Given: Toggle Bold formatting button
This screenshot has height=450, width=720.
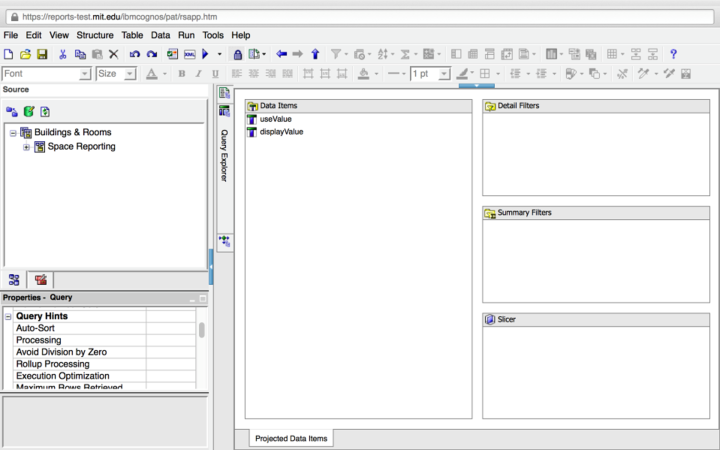Looking at the screenshot, I should pyautogui.click(x=181, y=74).
